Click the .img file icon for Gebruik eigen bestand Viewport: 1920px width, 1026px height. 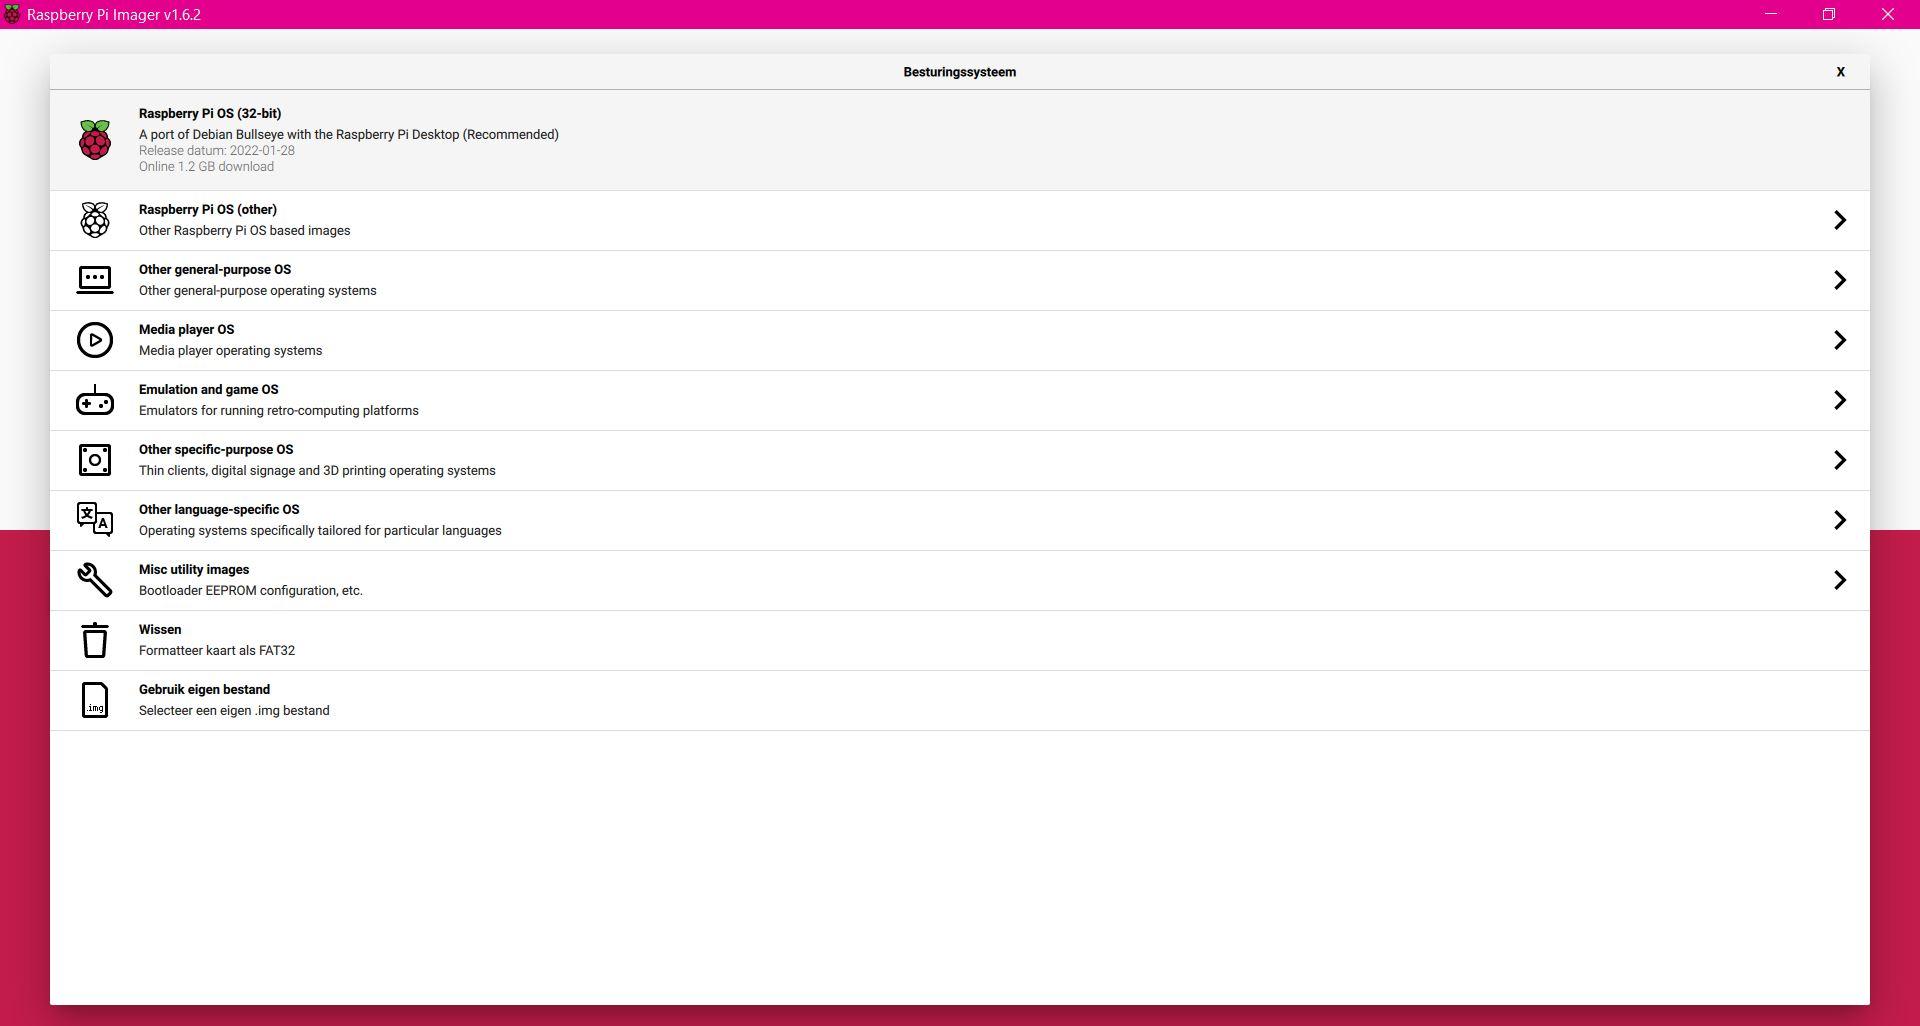(95, 700)
